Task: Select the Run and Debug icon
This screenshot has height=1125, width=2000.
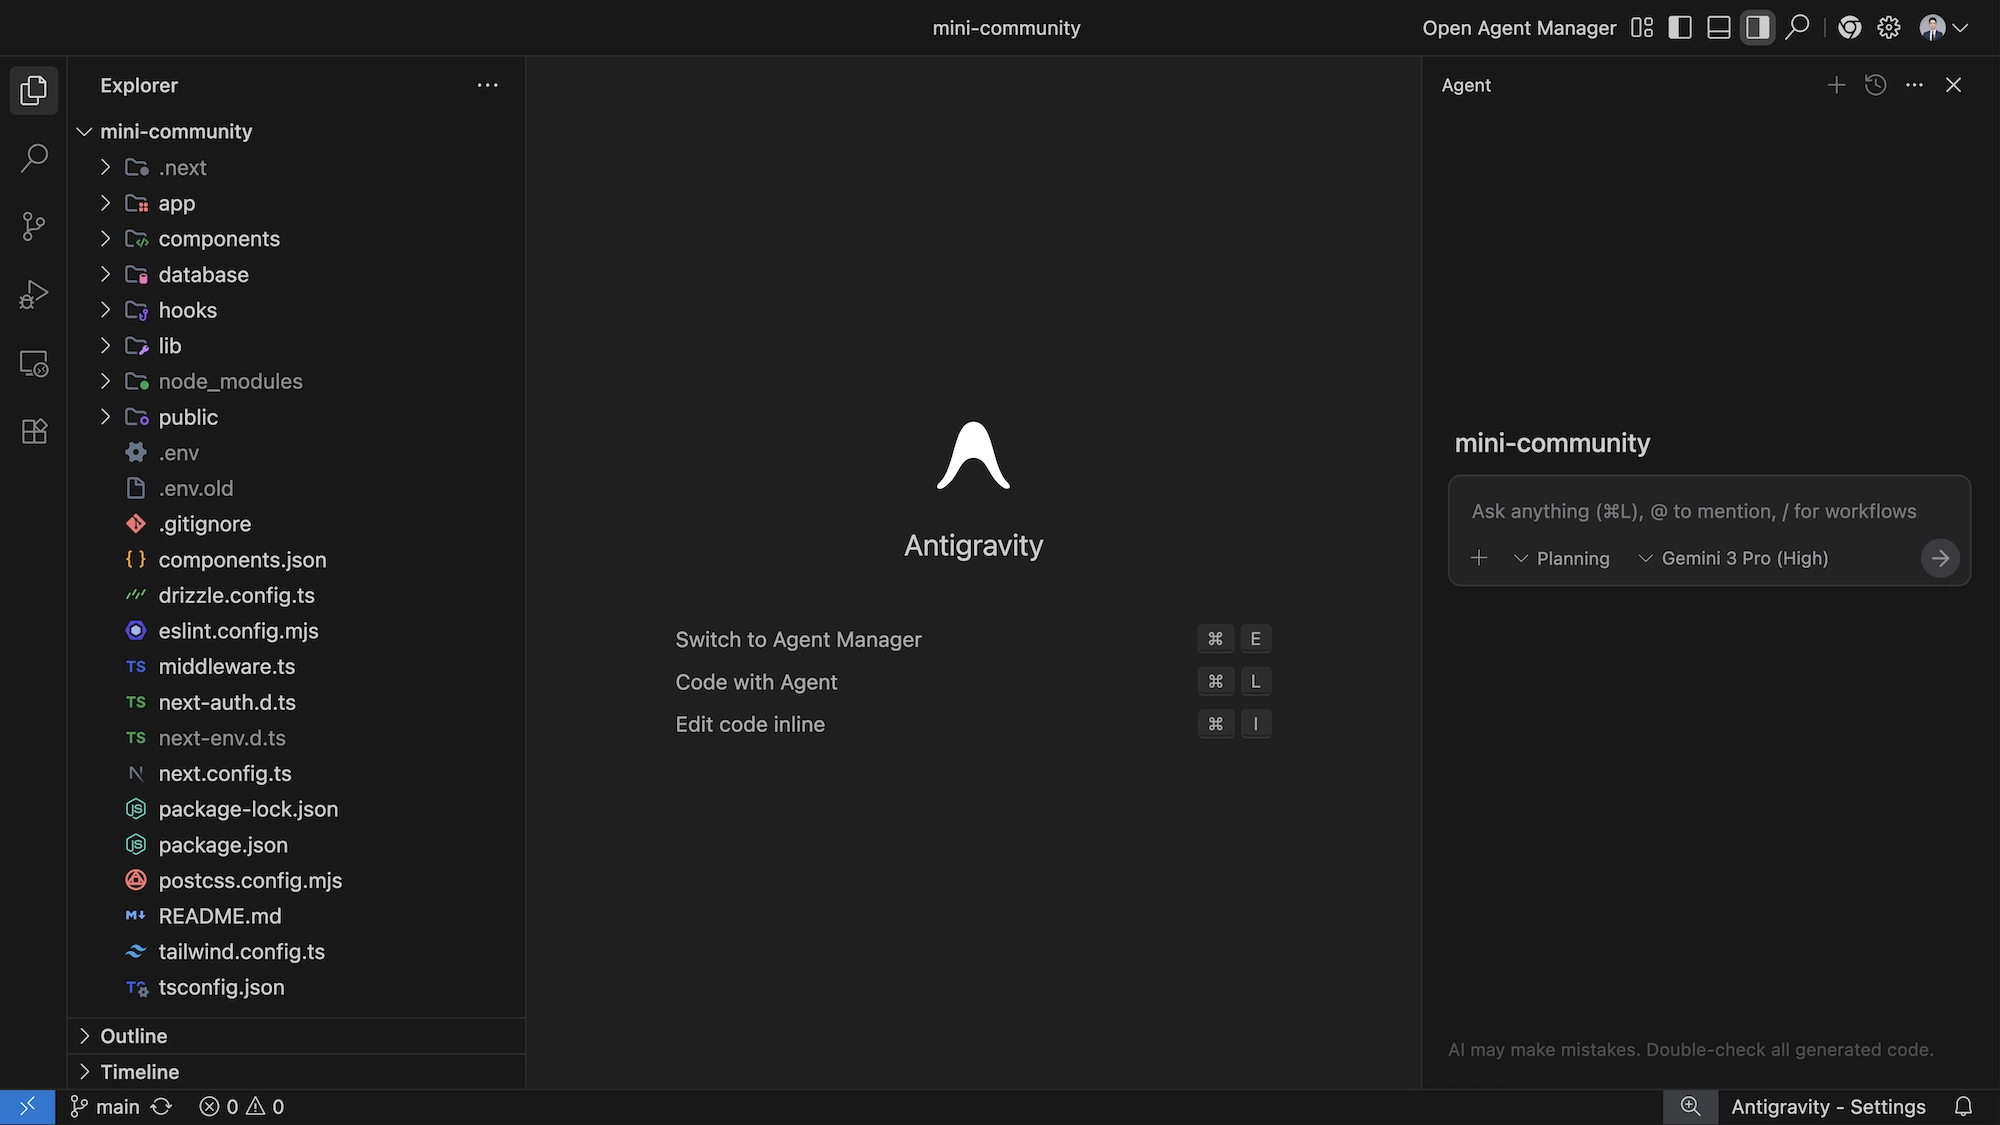Action: (x=33, y=294)
